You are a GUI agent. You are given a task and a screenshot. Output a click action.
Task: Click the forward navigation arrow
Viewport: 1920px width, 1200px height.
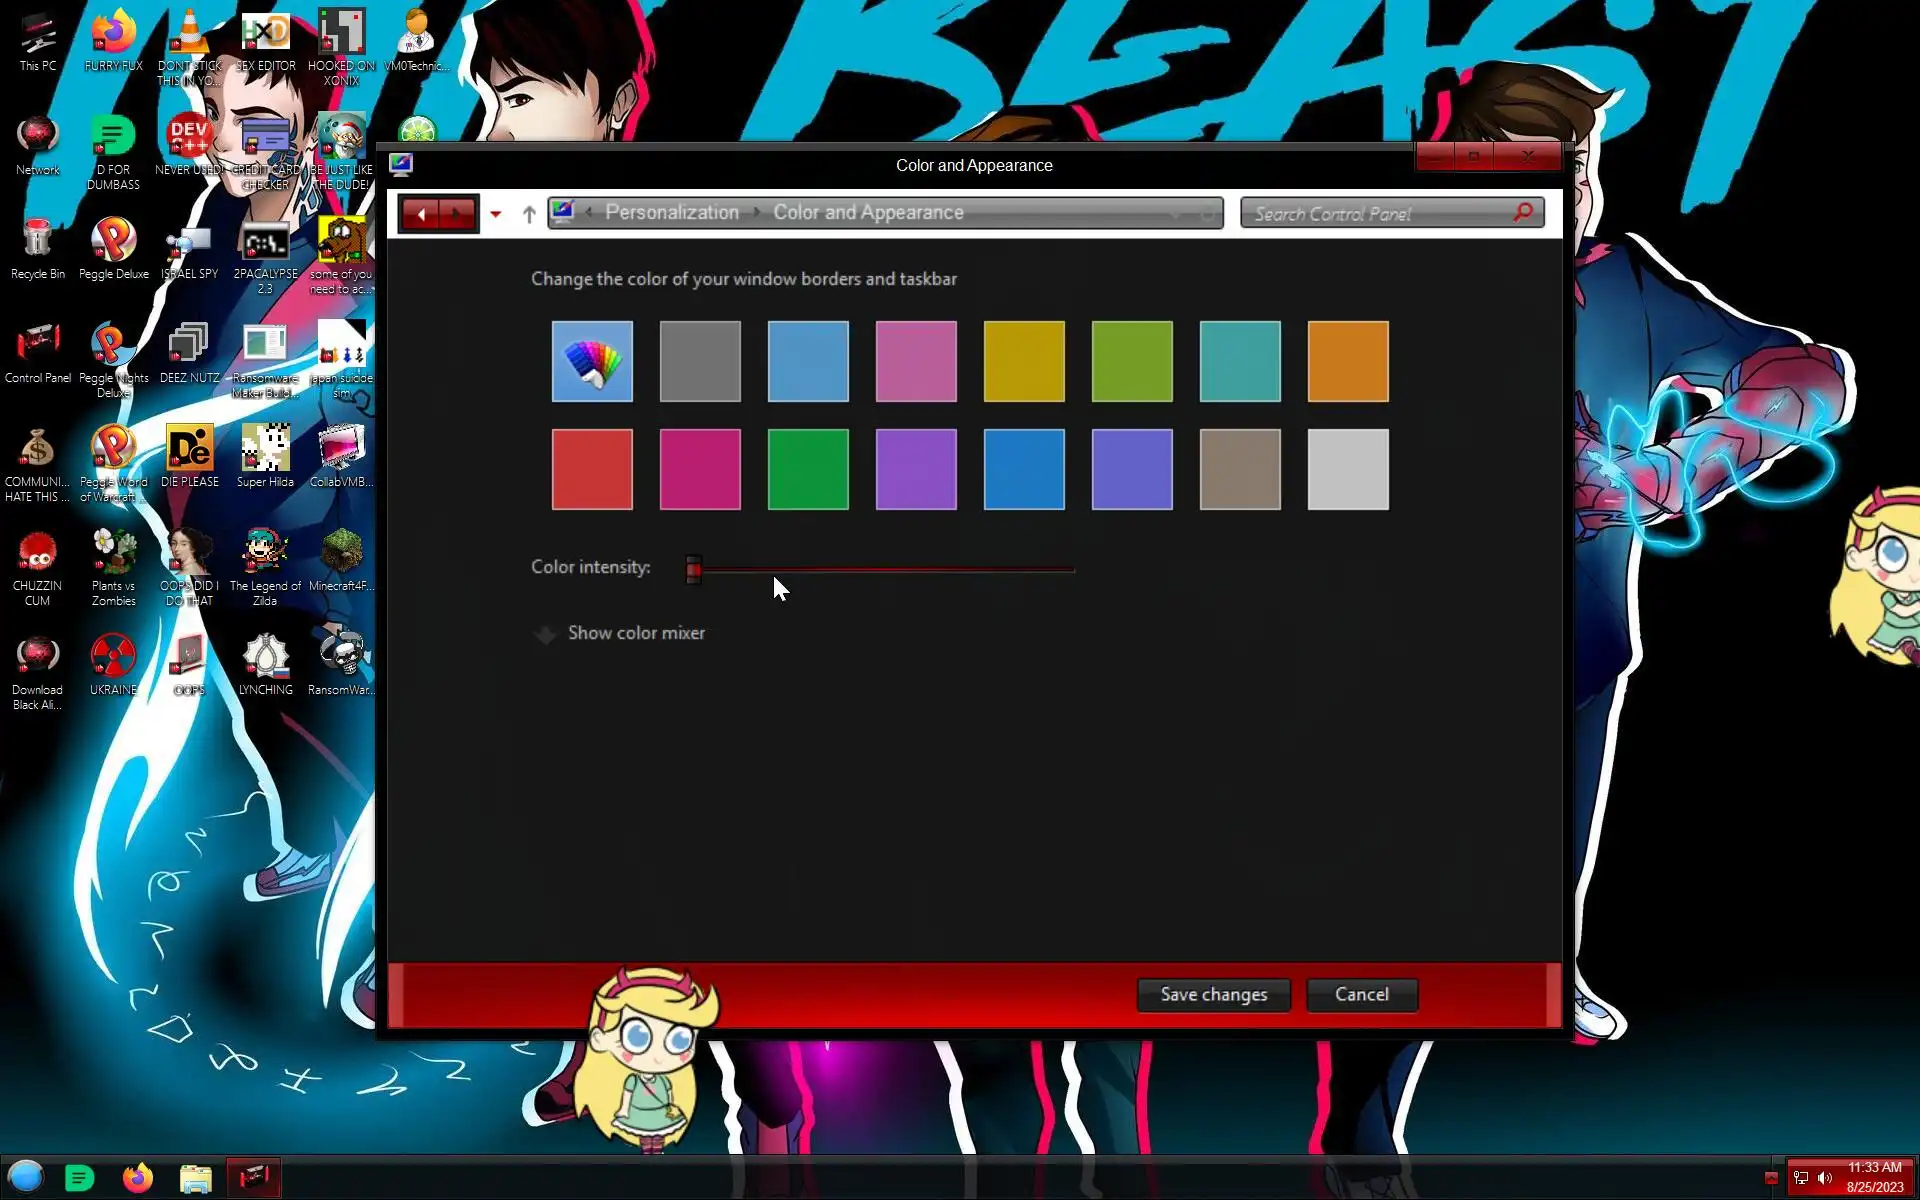(x=457, y=214)
